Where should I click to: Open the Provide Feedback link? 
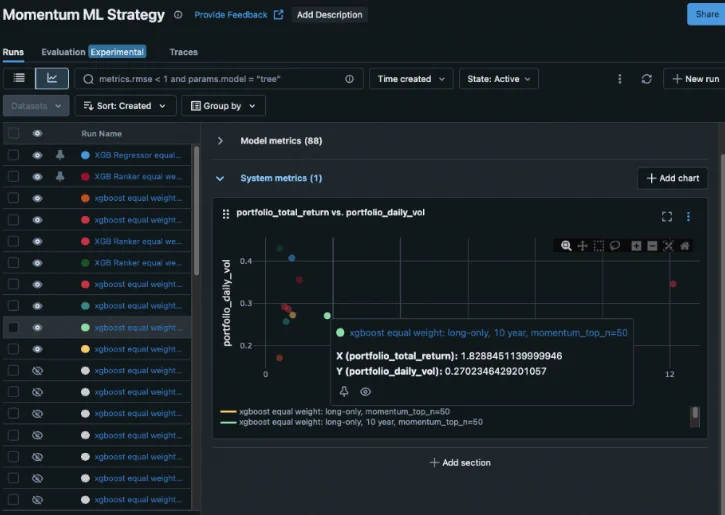pos(239,15)
